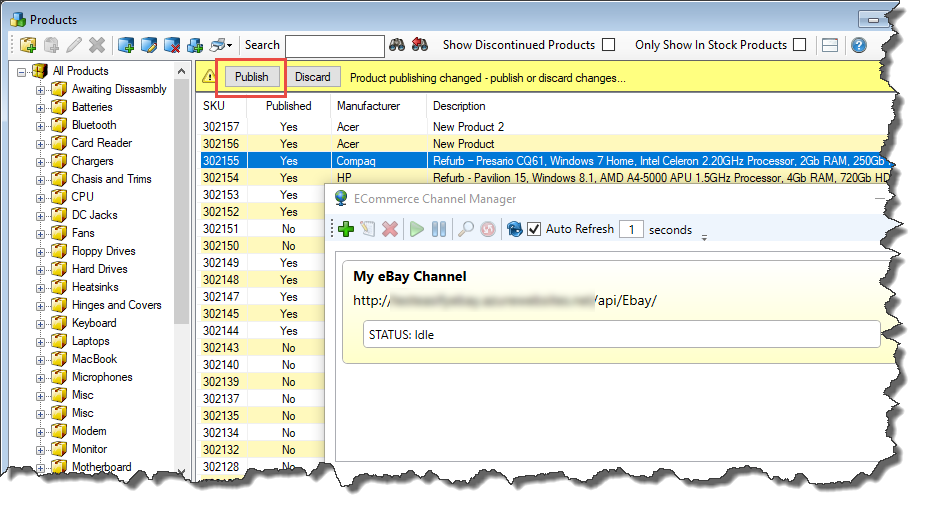Expand the Chargers category node
This screenshot has height=509, width=925.
click(x=40, y=162)
